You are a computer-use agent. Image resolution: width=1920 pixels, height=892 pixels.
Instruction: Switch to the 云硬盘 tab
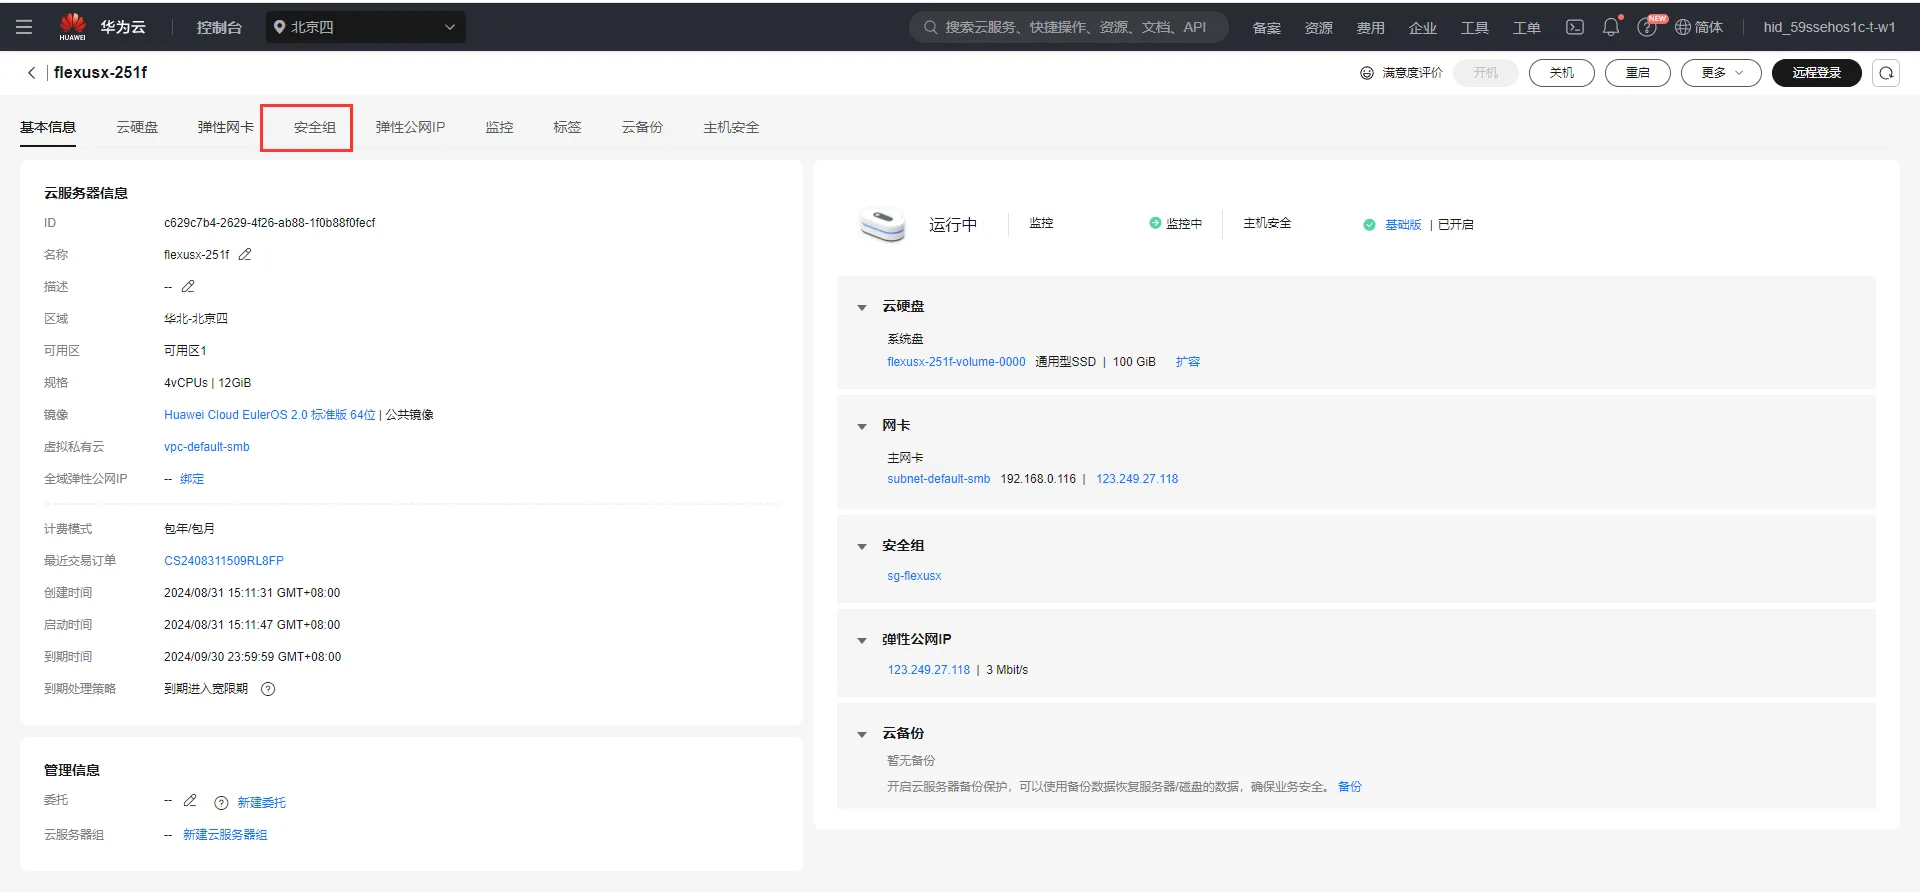point(137,127)
